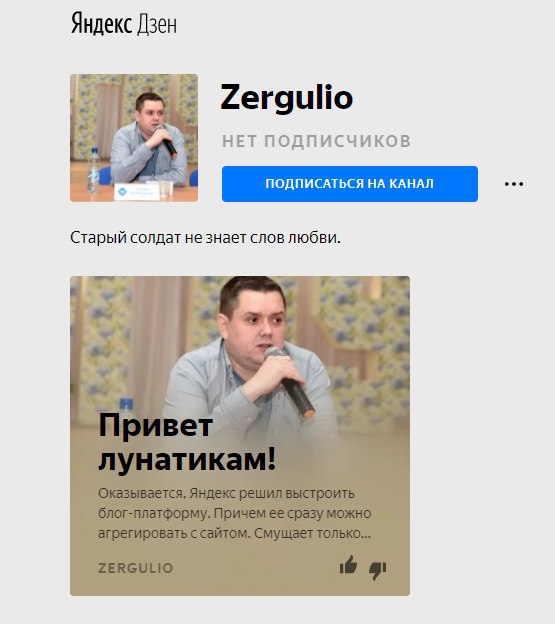Click the channel description about старый солдат

[x=205, y=238]
